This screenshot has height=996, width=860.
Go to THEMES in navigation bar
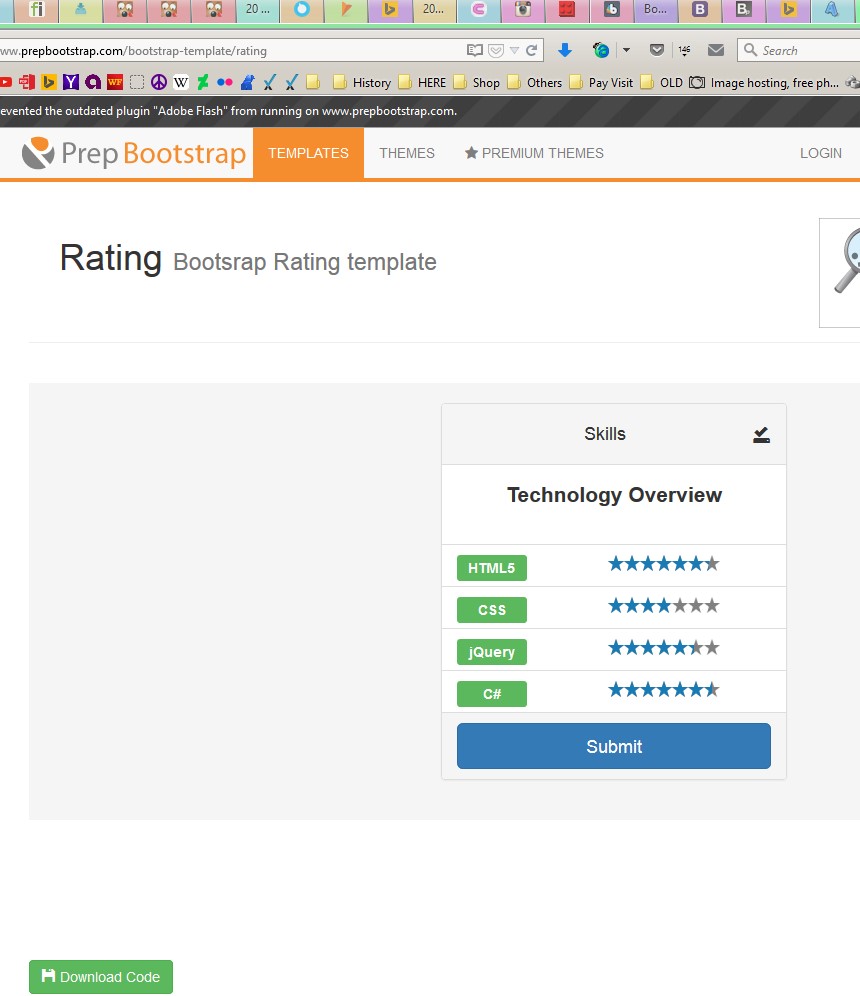pyautogui.click(x=407, y=153)
